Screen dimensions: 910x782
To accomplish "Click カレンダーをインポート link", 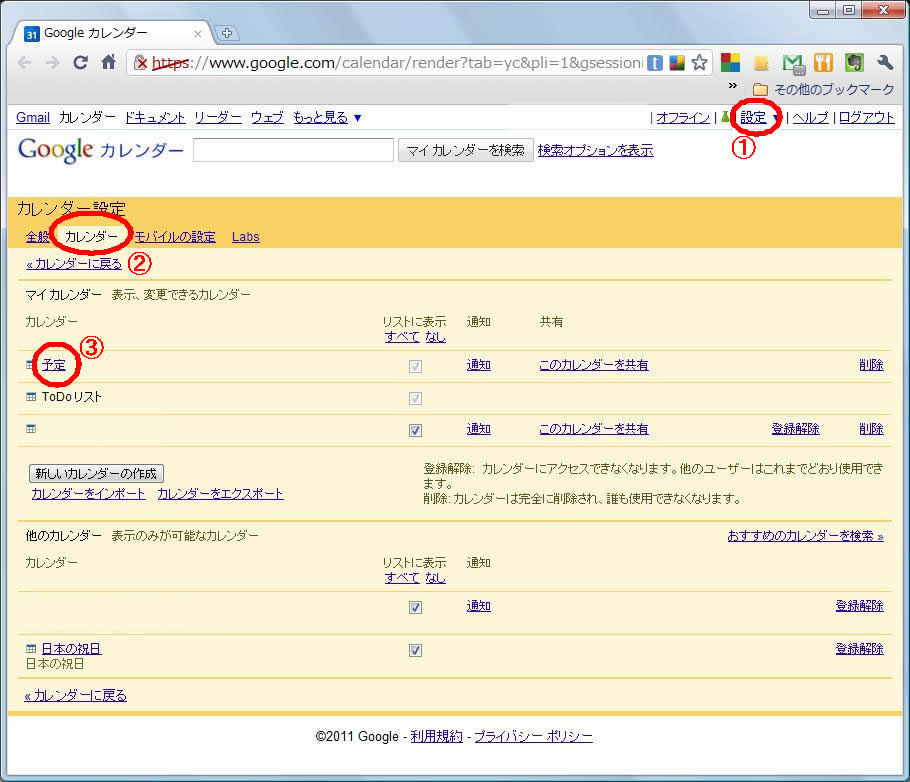I will (88, 494).
